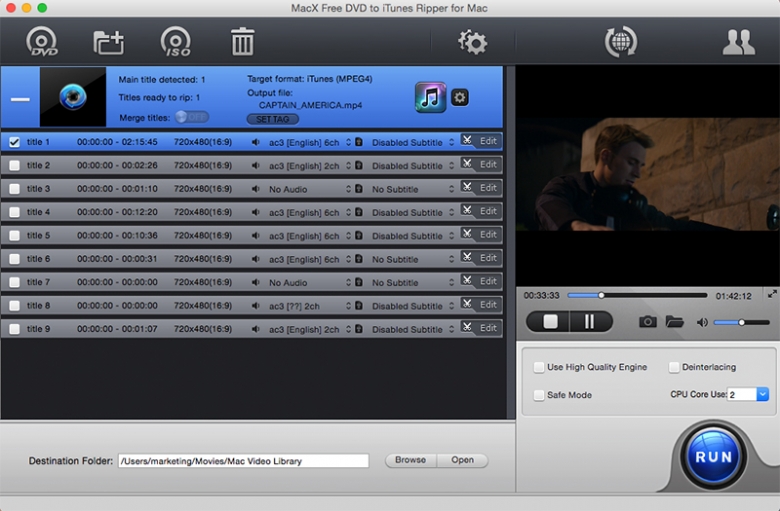Uncheck the title 1 checkbox
Viewport: 780px width, 511px height.
click(14, 142)
